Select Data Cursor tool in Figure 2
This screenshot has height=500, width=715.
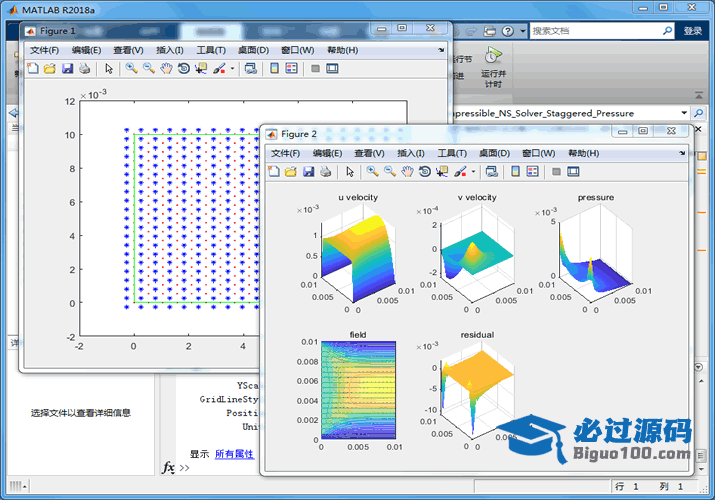[442, 171]
